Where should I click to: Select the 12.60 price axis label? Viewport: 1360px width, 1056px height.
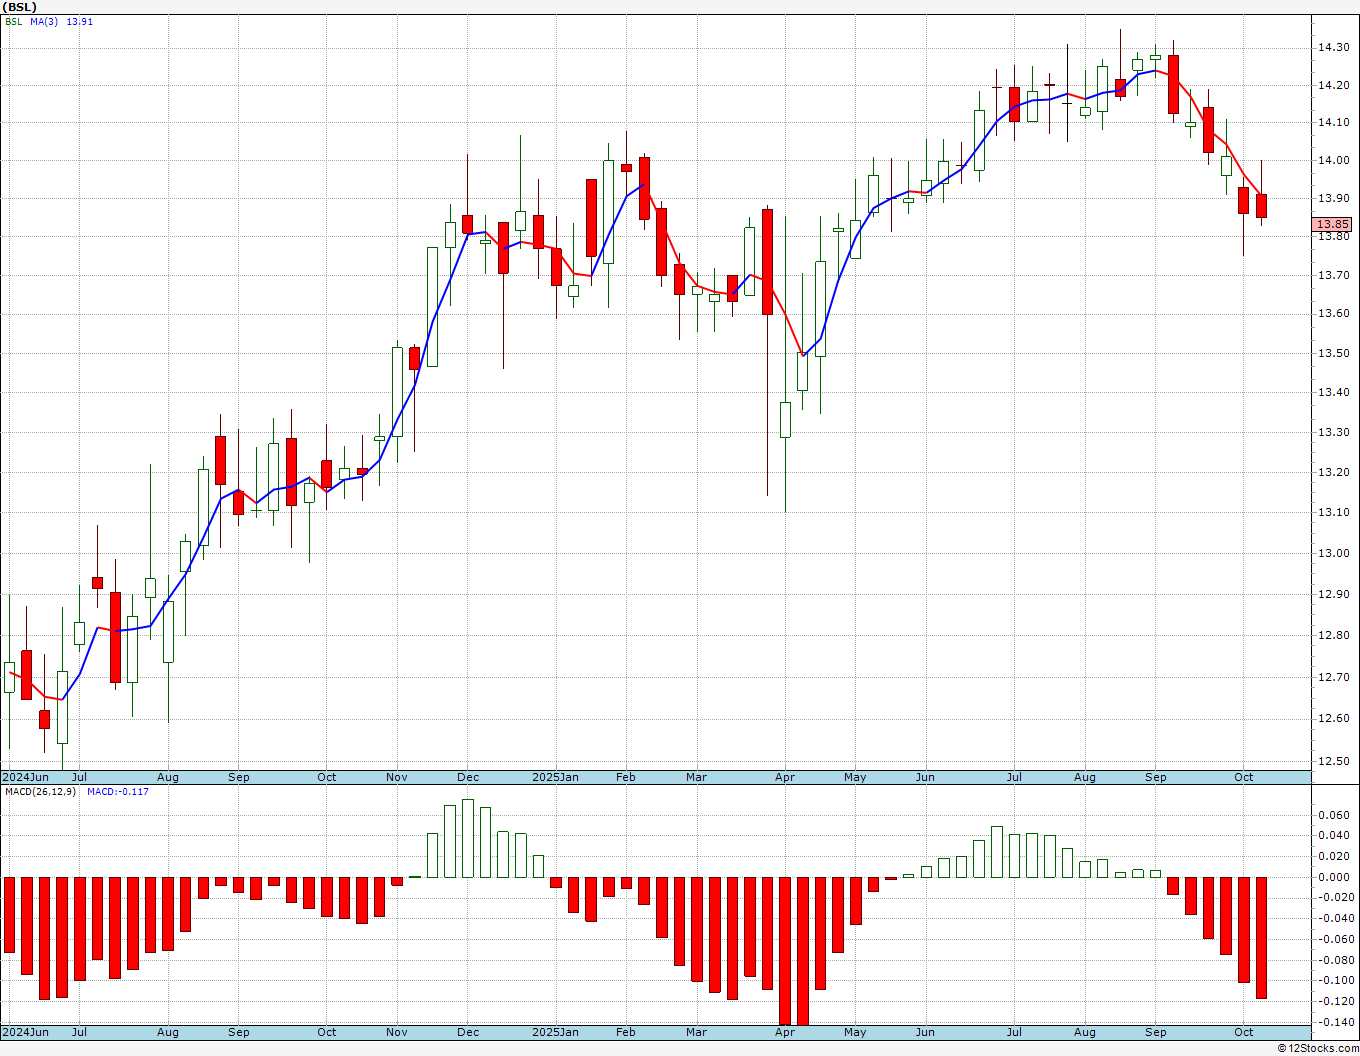coord(1333,718)
